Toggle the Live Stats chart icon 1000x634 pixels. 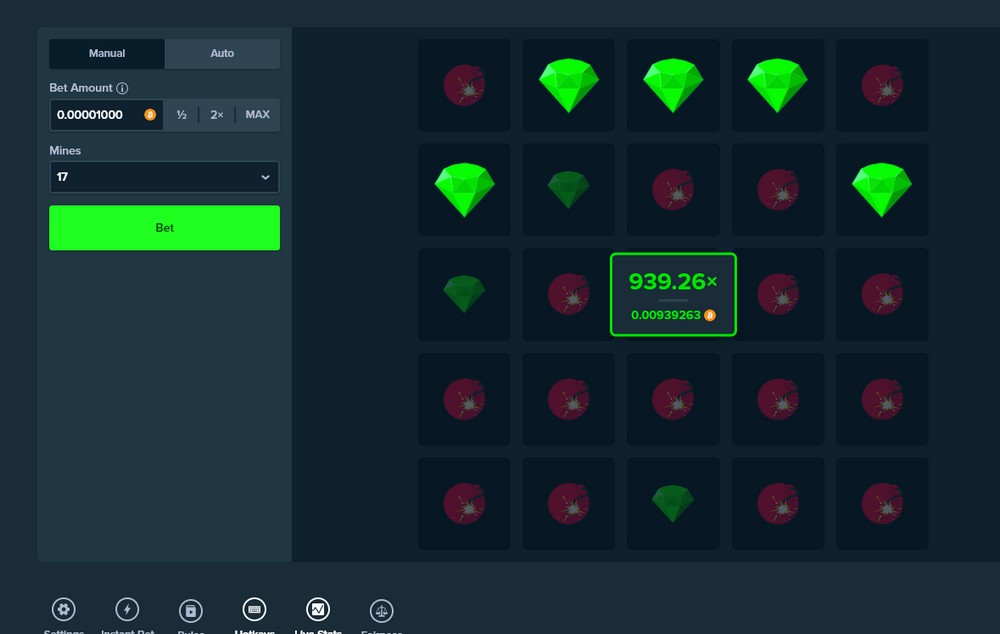[x=318, y=609]
